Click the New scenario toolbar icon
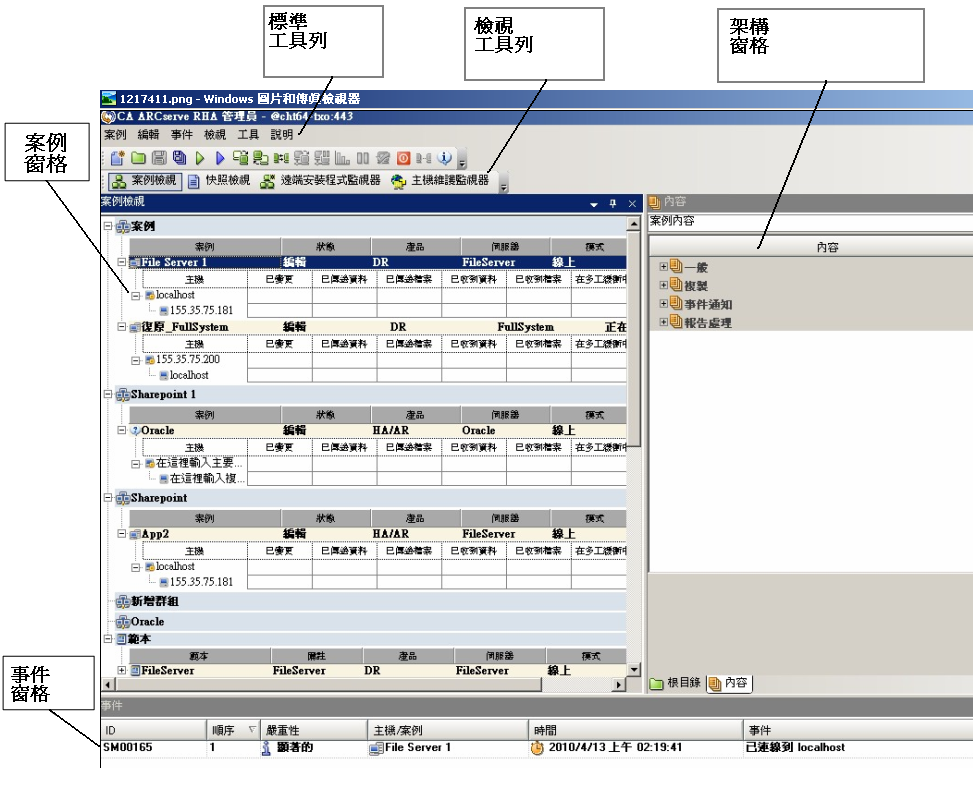Screen dimensions: 973x789 coord(117,158)
